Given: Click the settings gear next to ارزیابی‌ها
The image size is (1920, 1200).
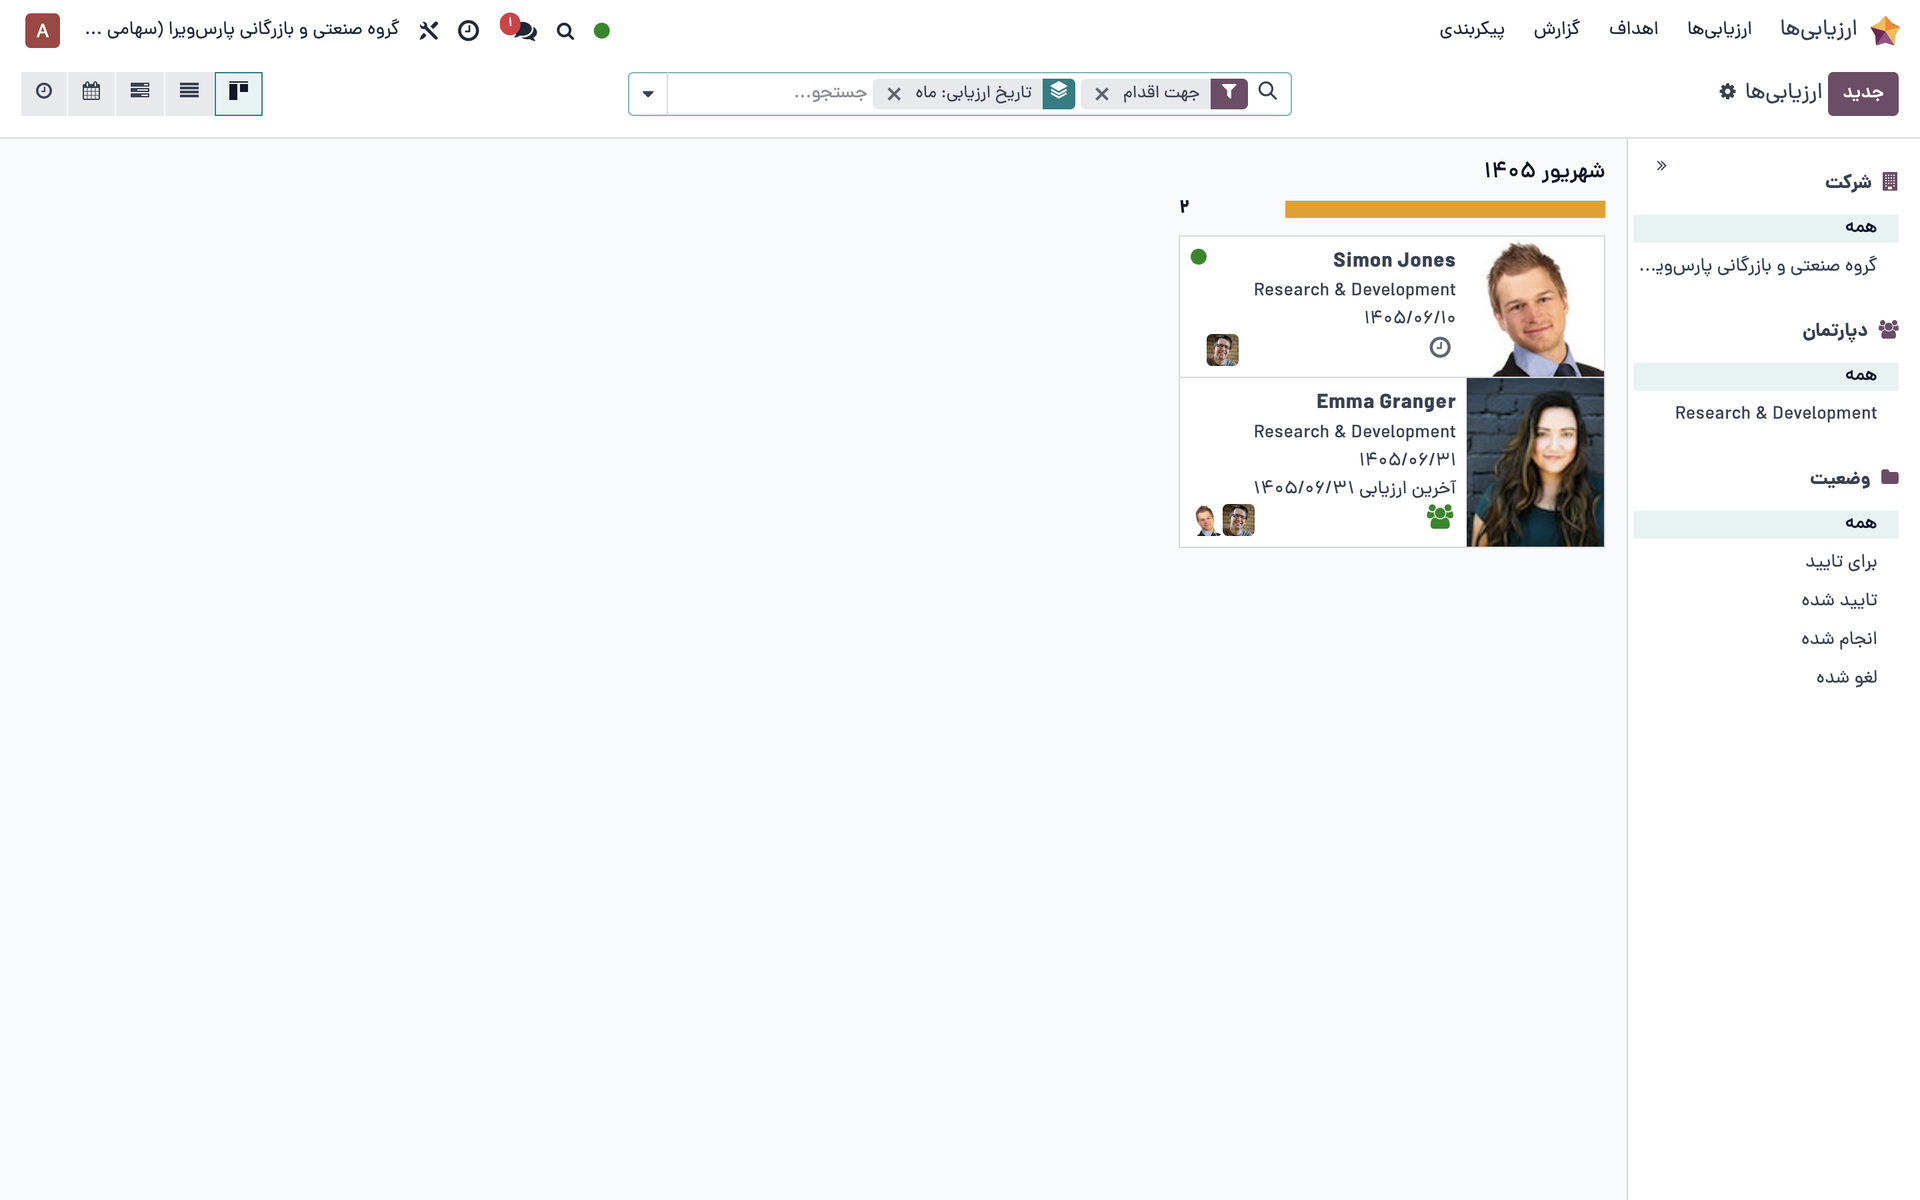Looking at the screenshot, I should 1727,92.
